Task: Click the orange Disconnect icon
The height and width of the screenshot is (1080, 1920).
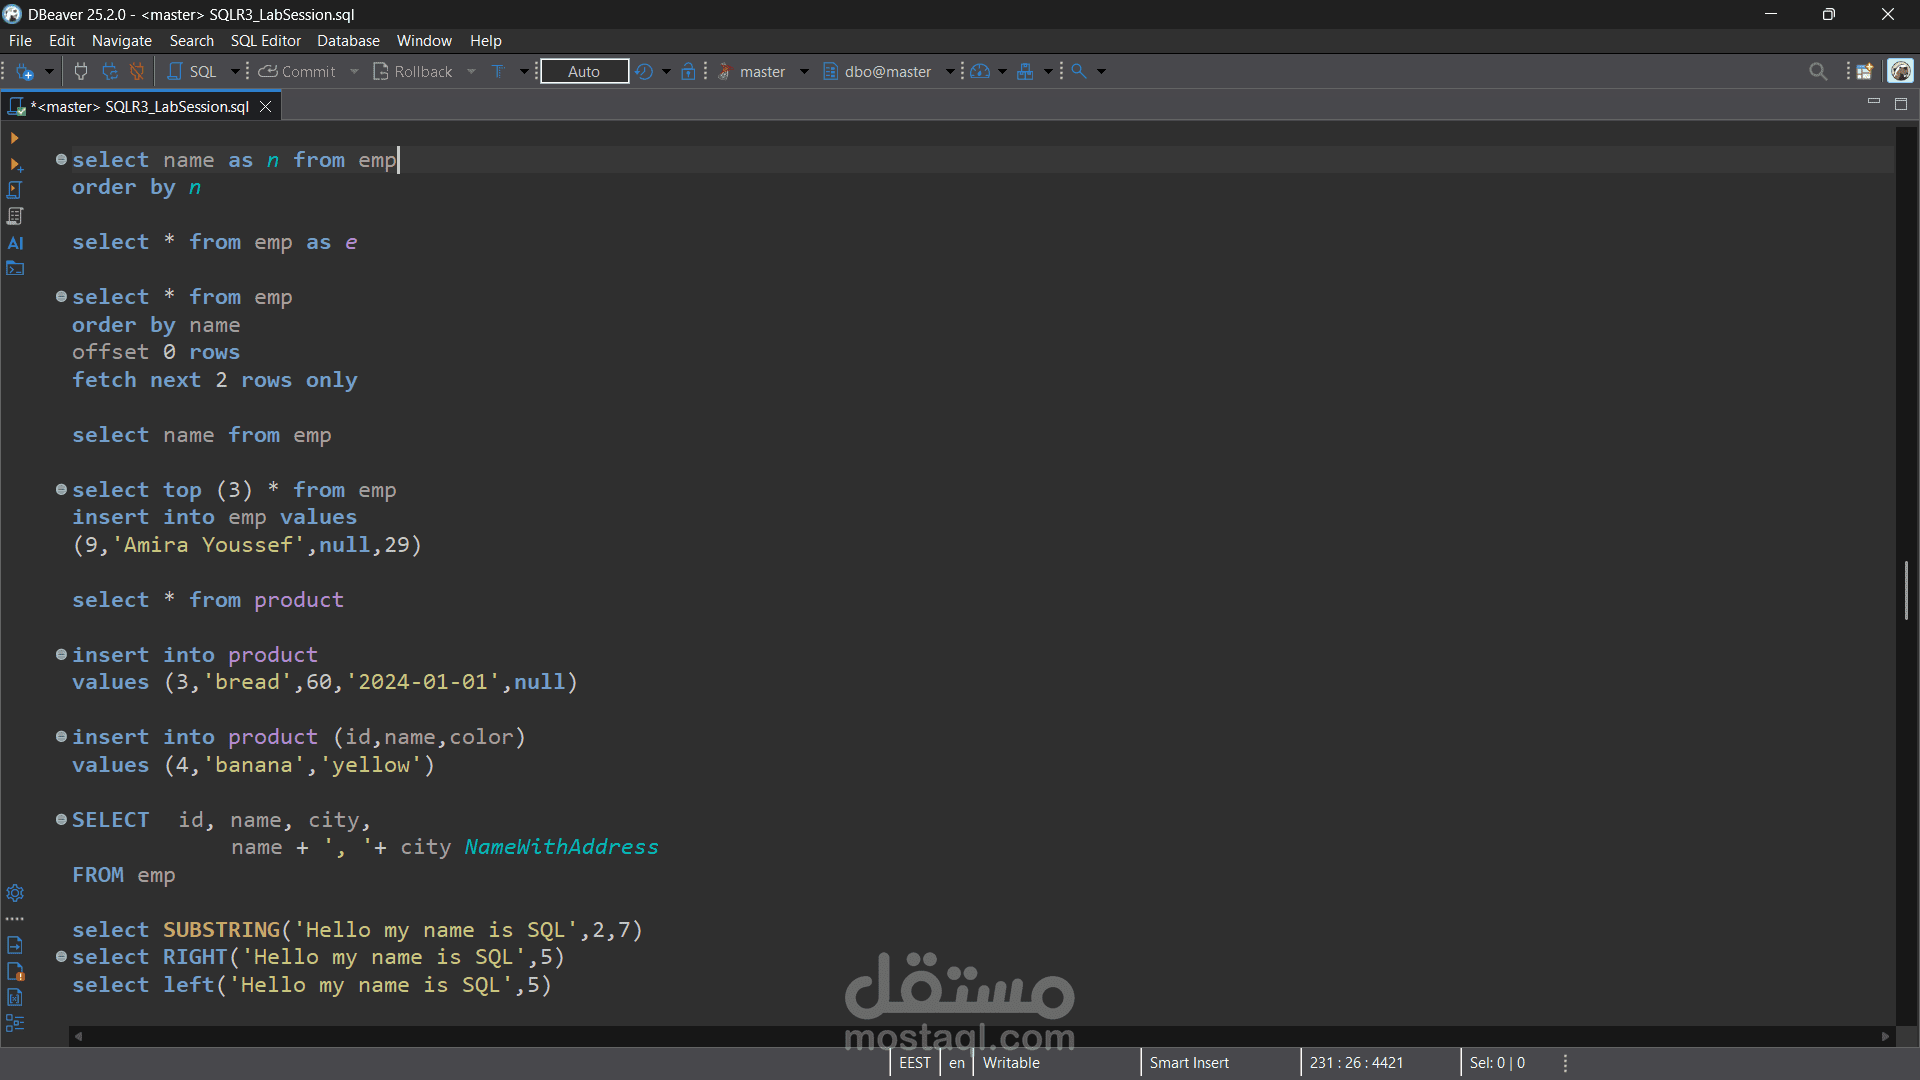Action: click(137, 72)
